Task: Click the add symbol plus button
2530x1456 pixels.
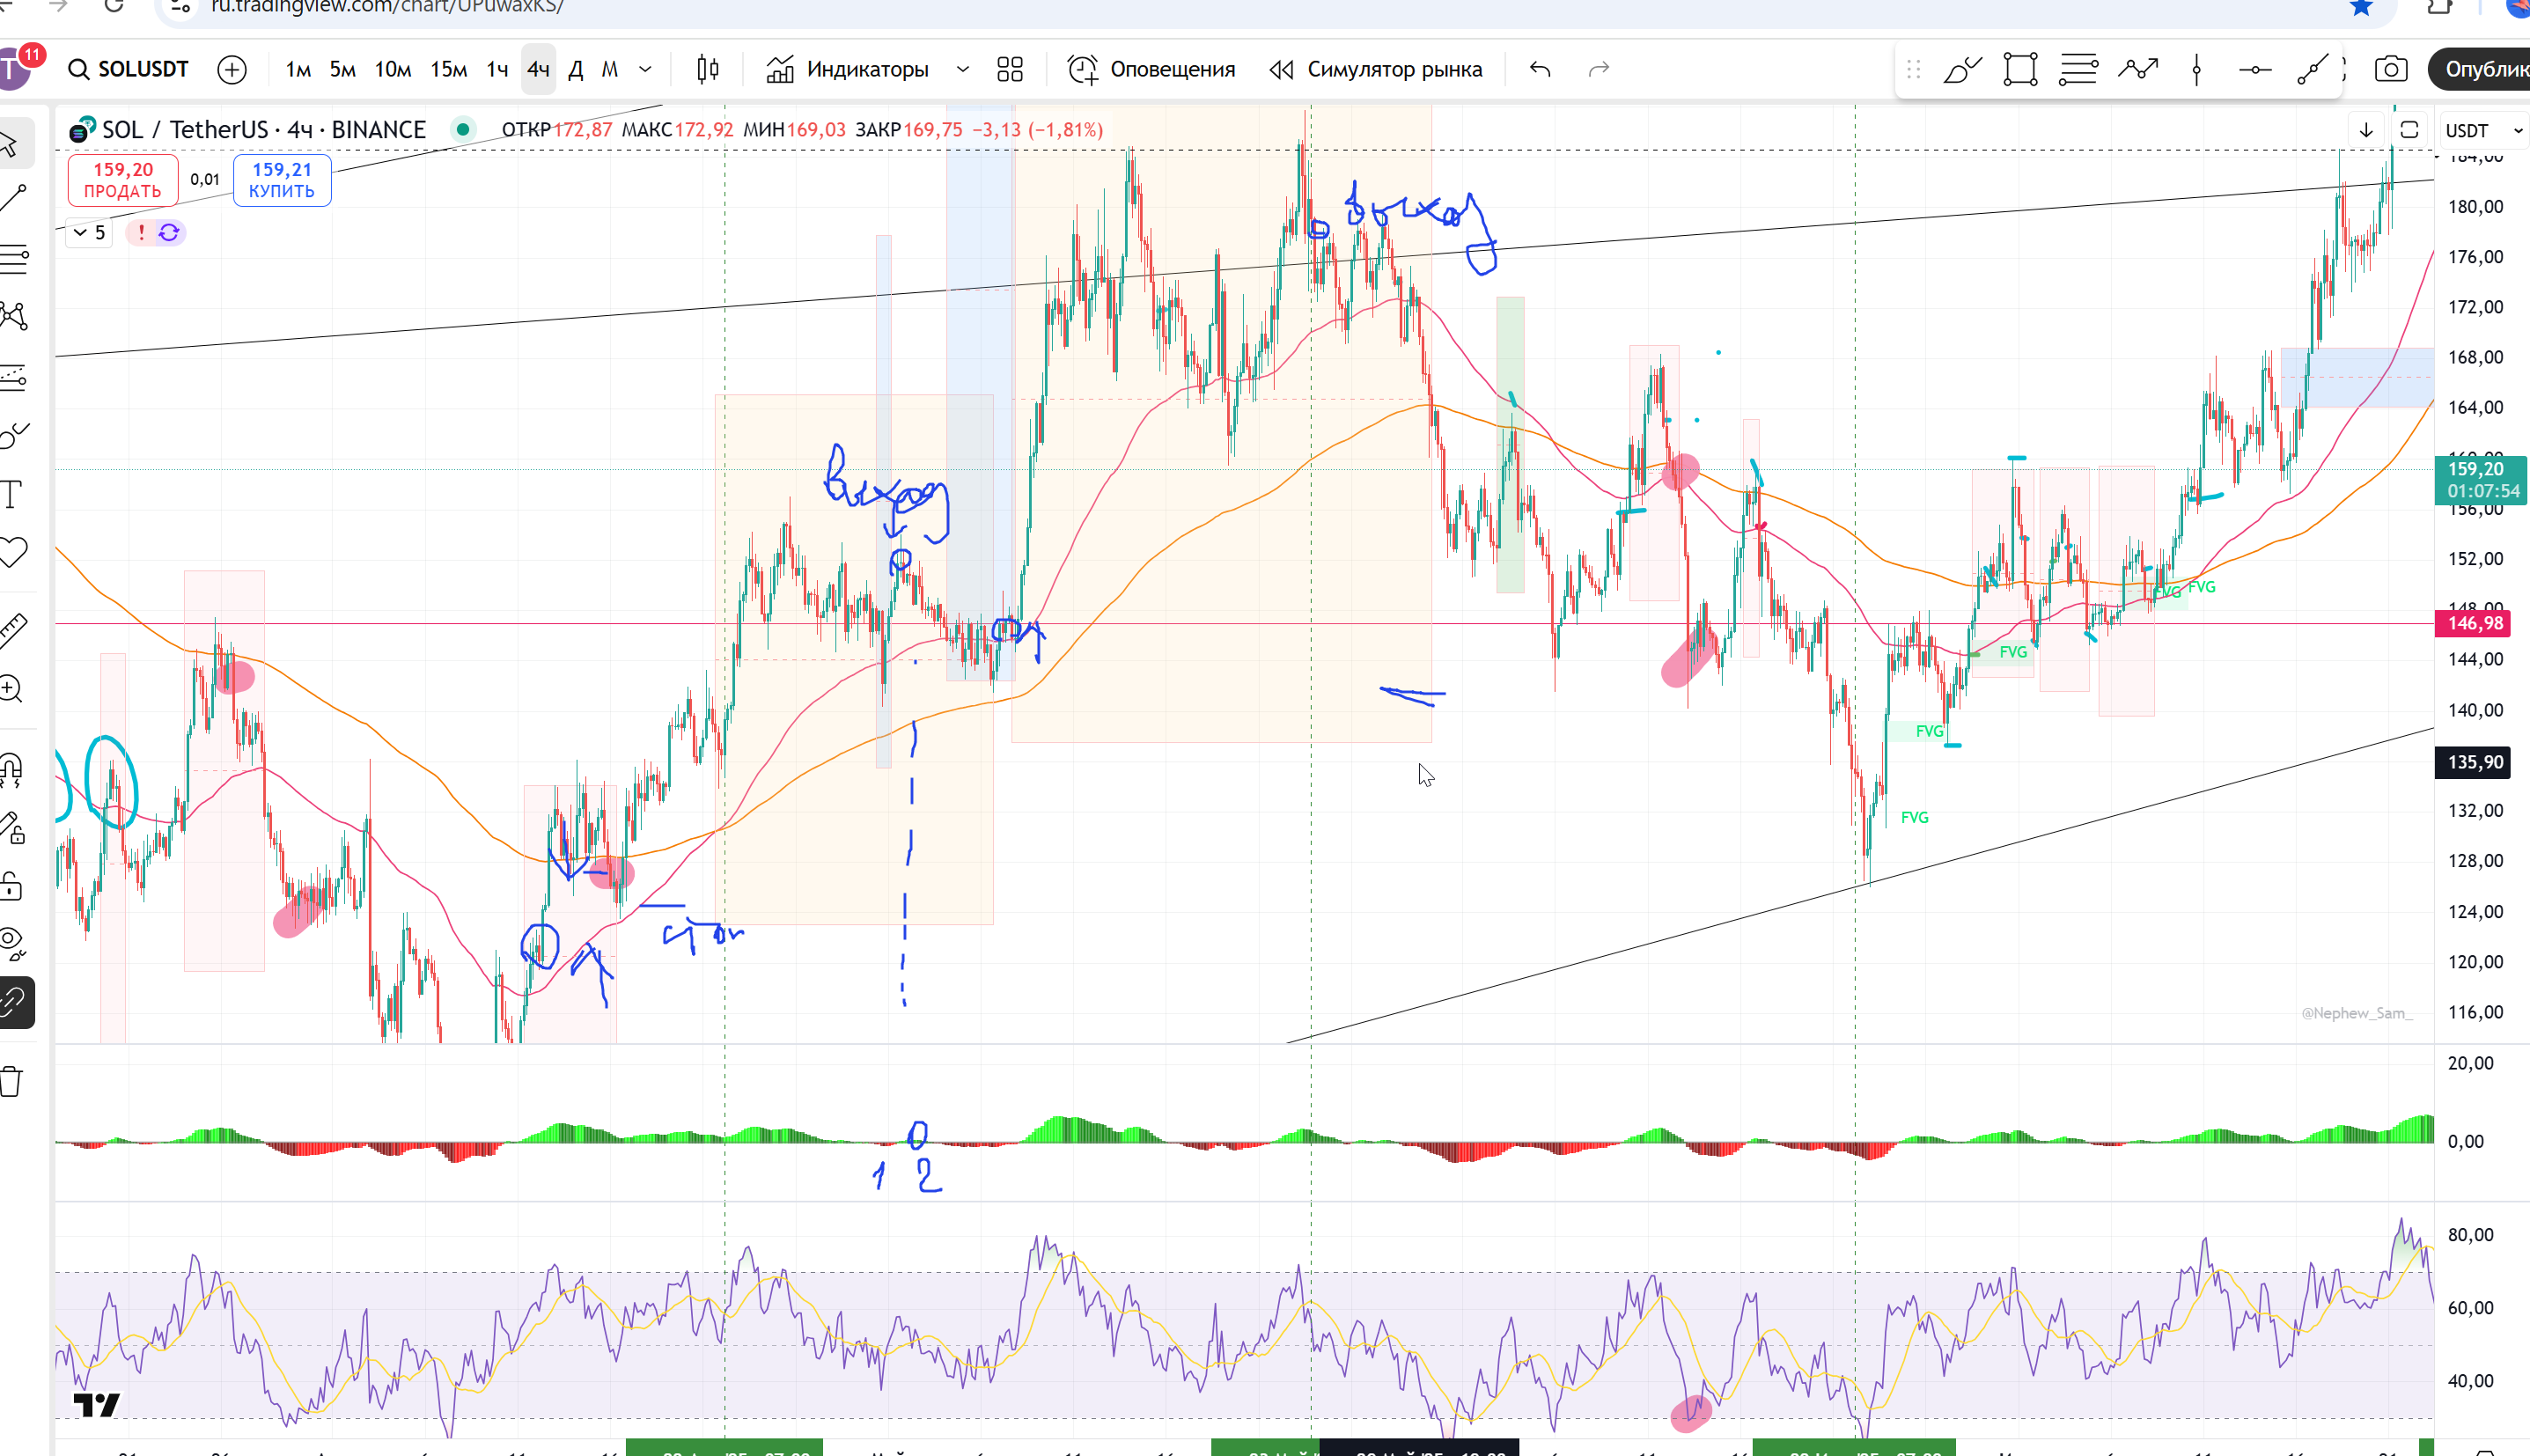Action: coord(232,69)
